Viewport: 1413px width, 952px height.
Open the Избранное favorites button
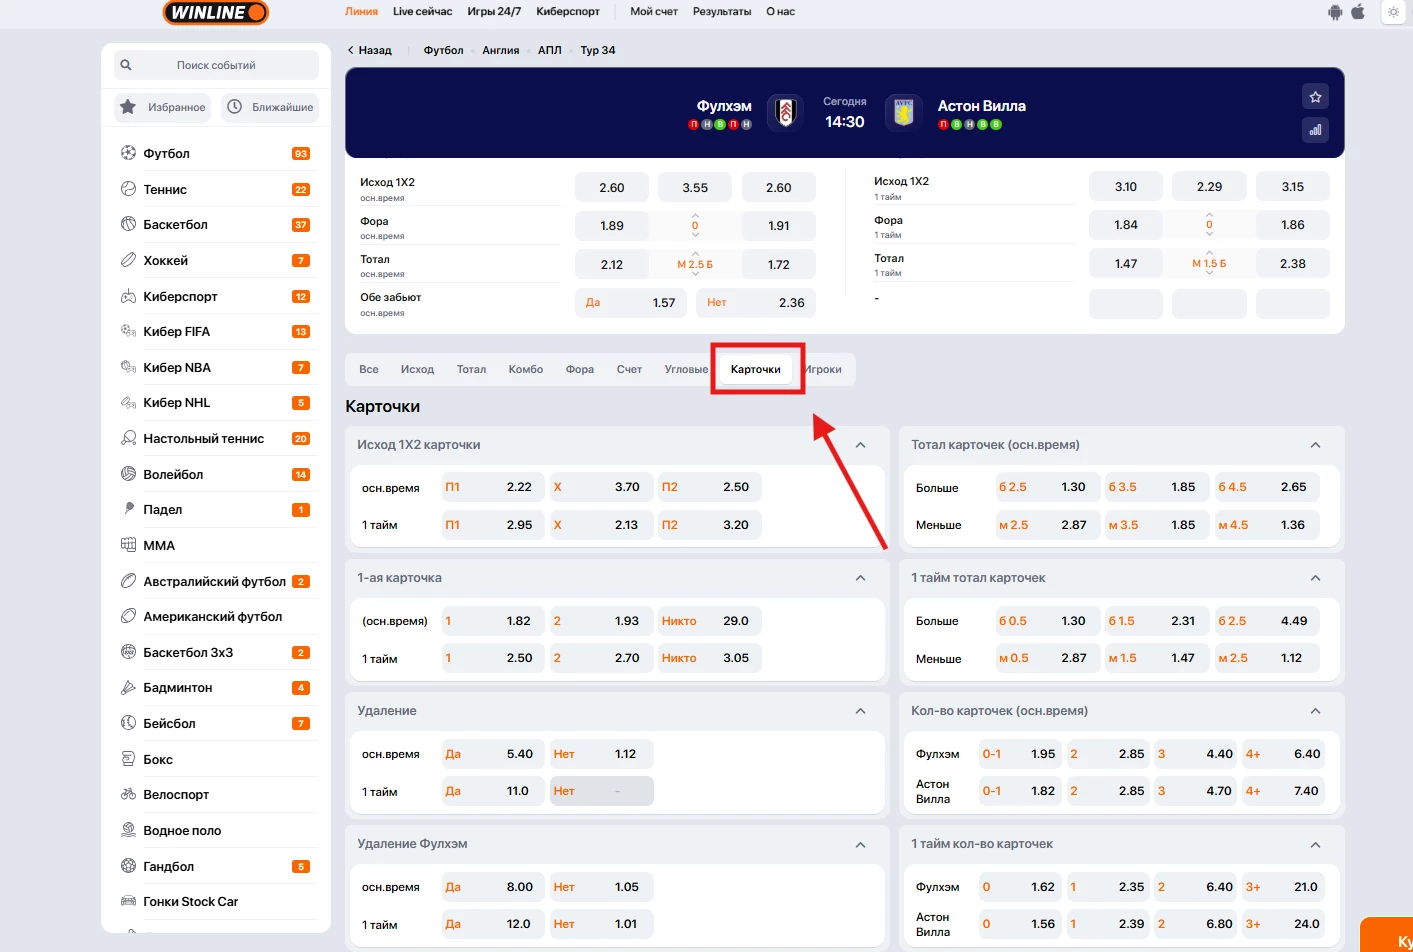tap(162, 107)
